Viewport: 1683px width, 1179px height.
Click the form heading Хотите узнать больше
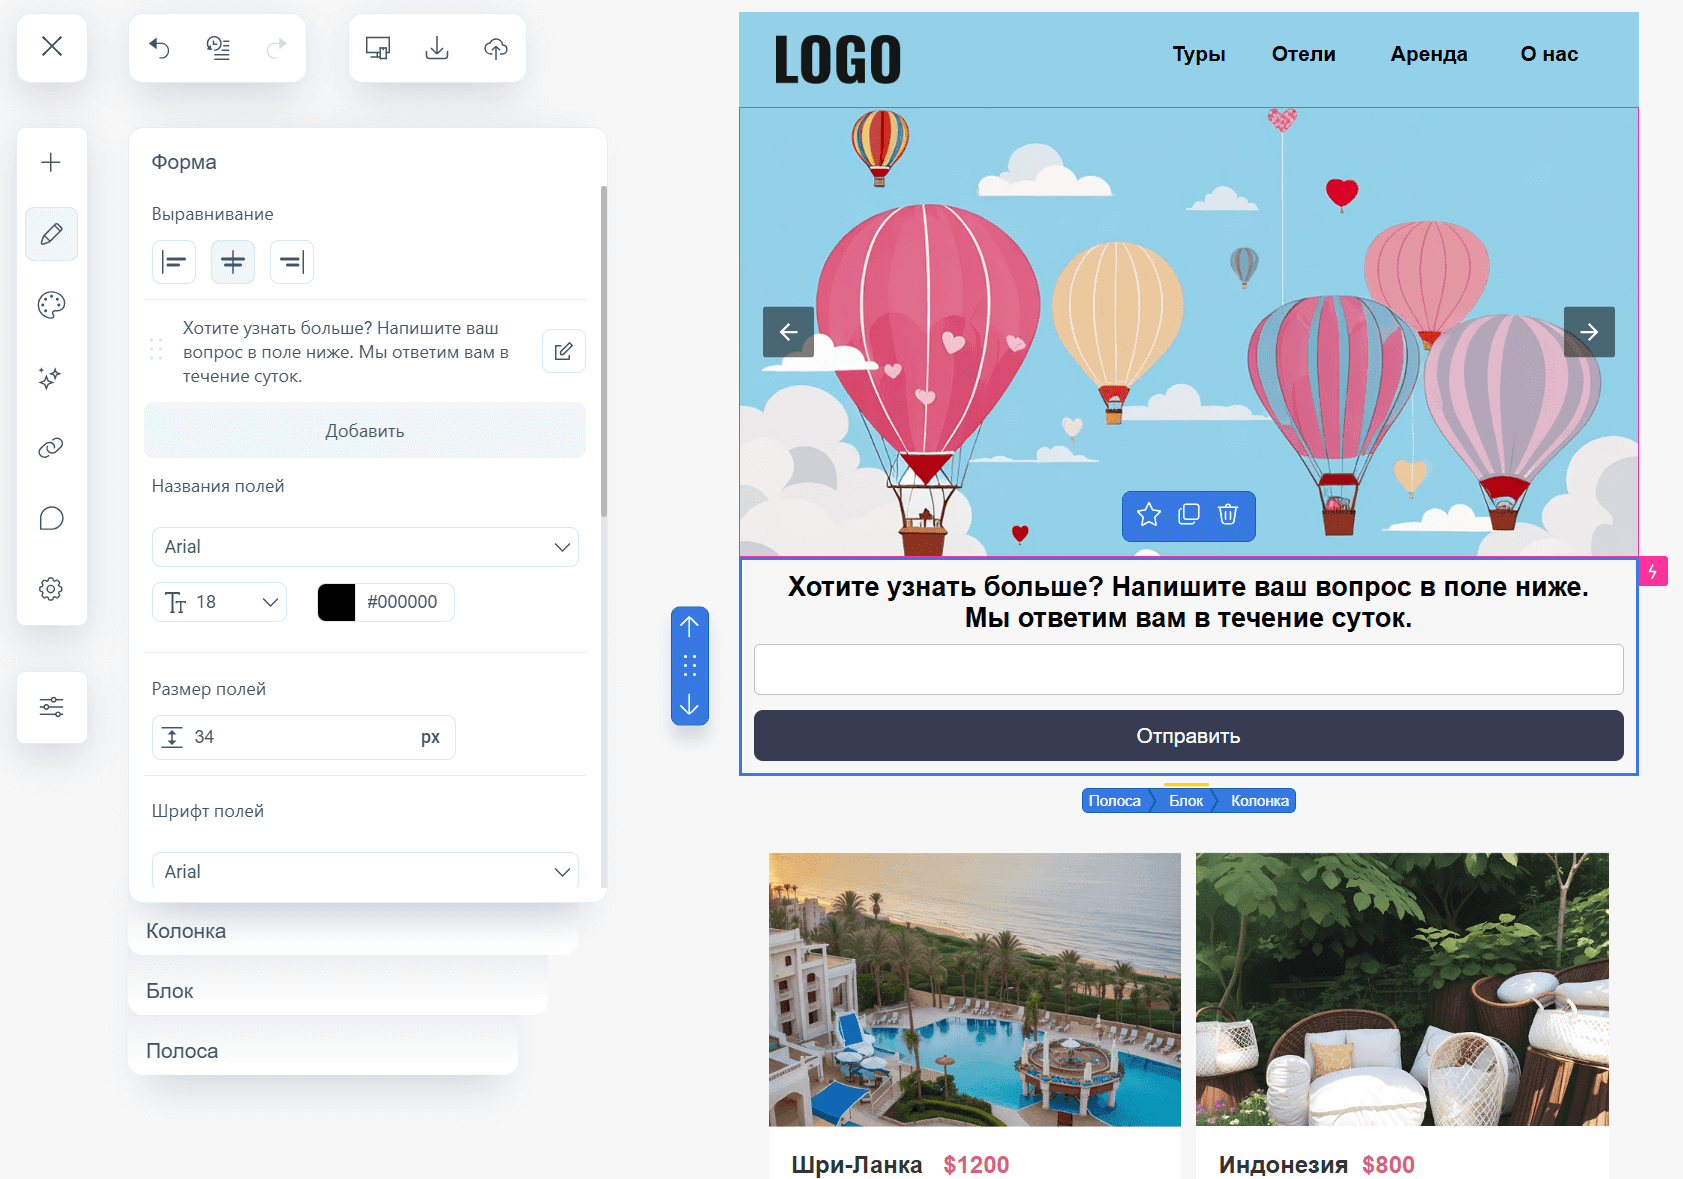(1188, 602)
